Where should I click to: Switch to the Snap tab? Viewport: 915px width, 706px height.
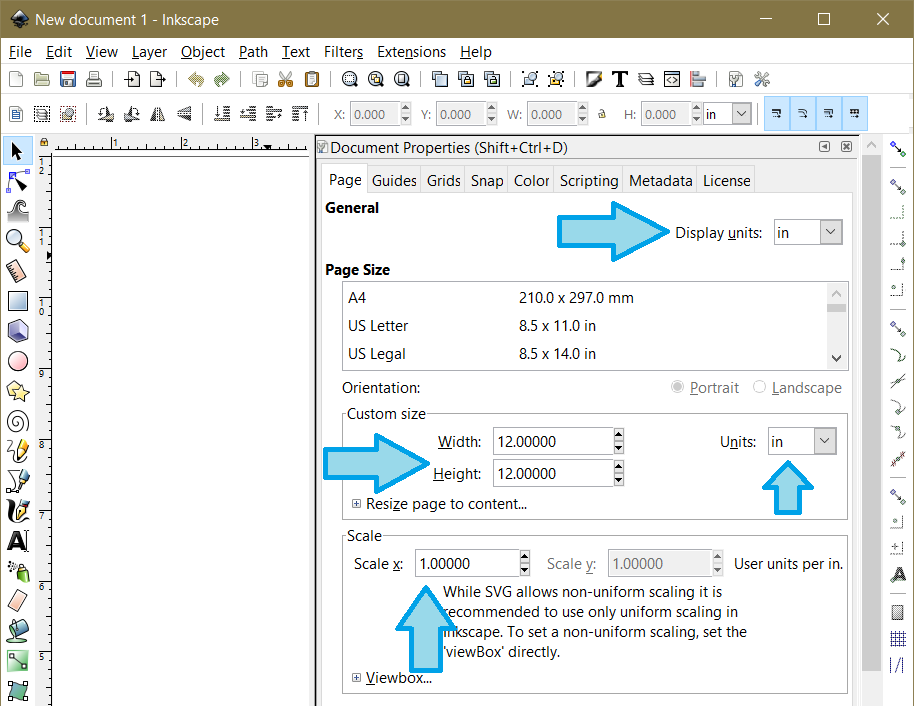pos(487,181)
